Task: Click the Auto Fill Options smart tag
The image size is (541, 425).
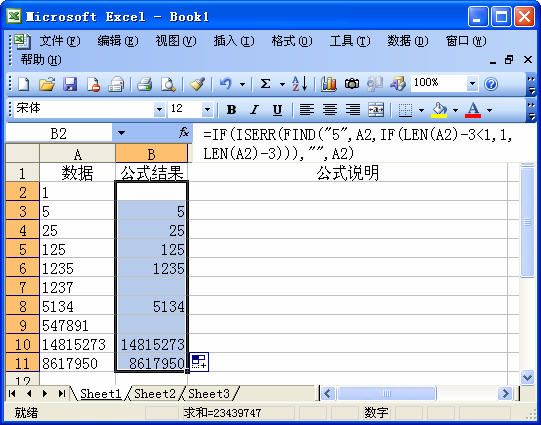Action: (199, 362)
